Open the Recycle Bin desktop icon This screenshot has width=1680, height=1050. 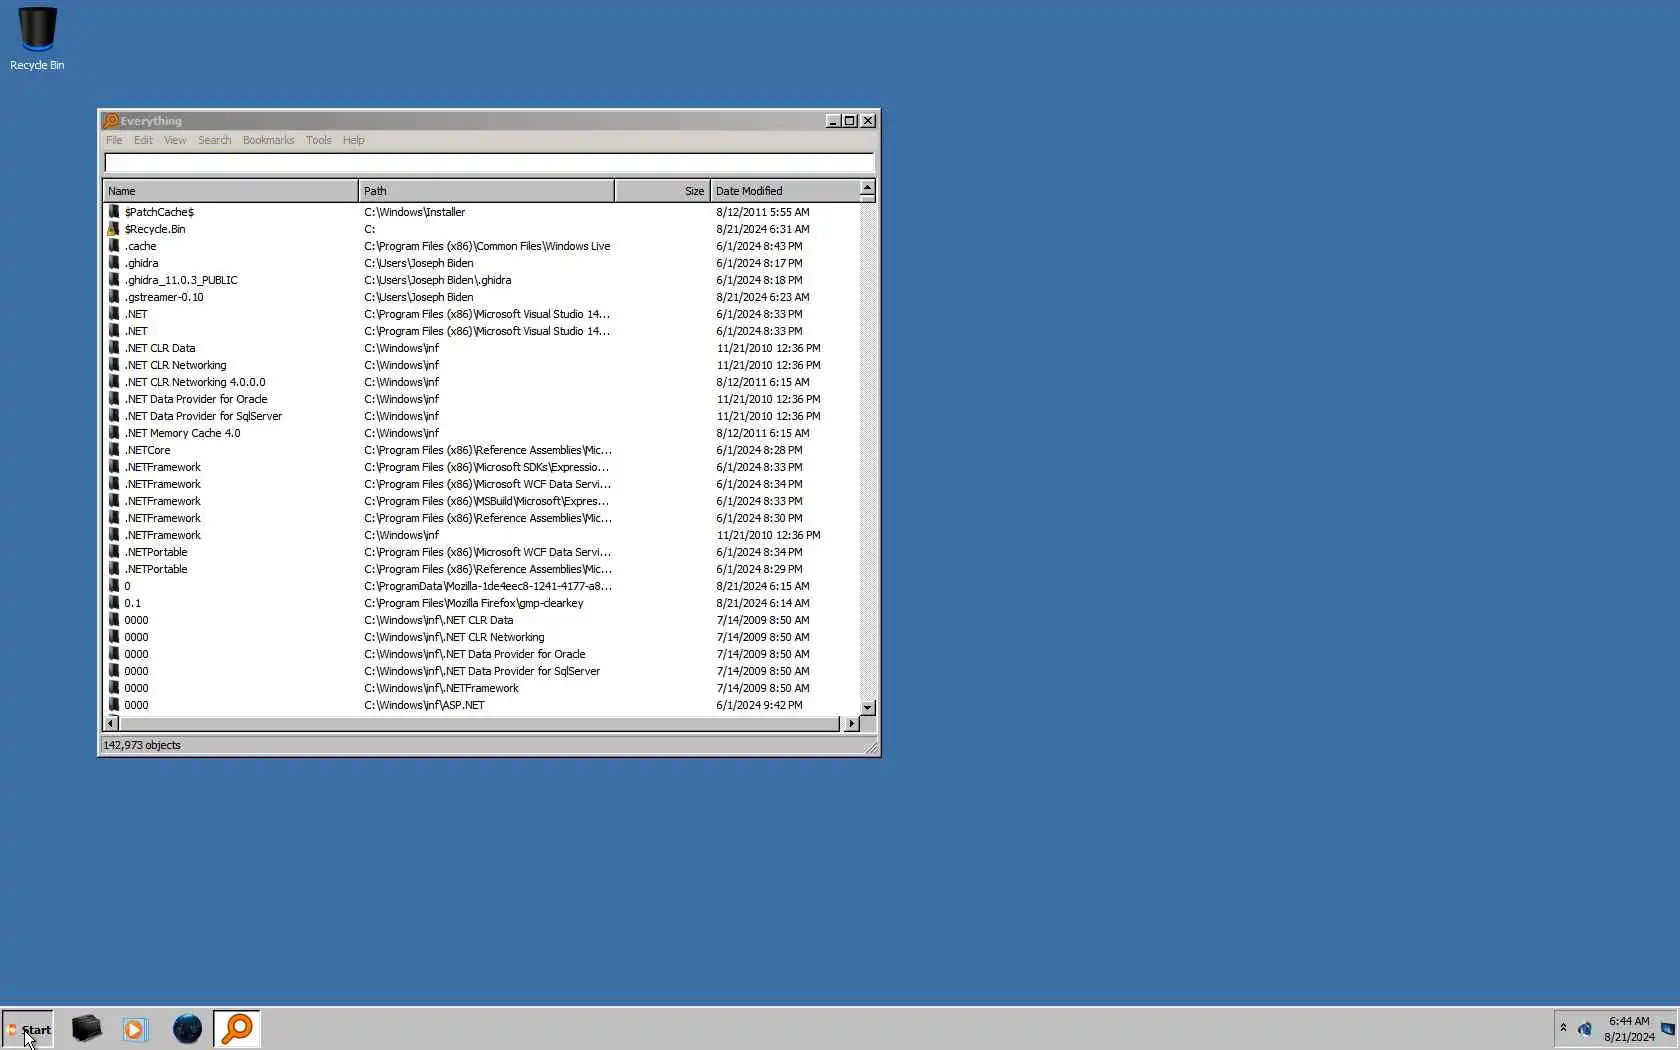pyautogui.click(x=37, y=38)
